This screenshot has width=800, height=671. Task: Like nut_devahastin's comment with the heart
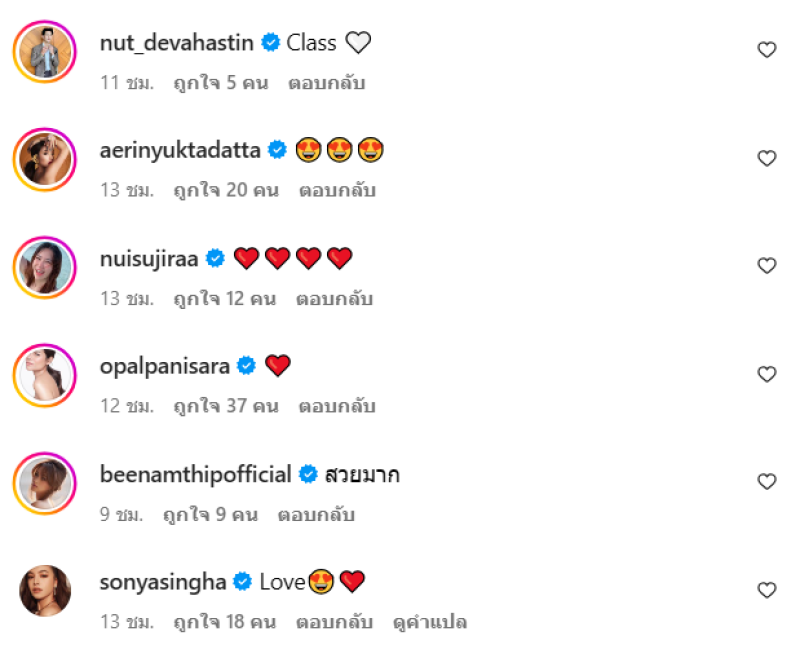coord(766,50)
